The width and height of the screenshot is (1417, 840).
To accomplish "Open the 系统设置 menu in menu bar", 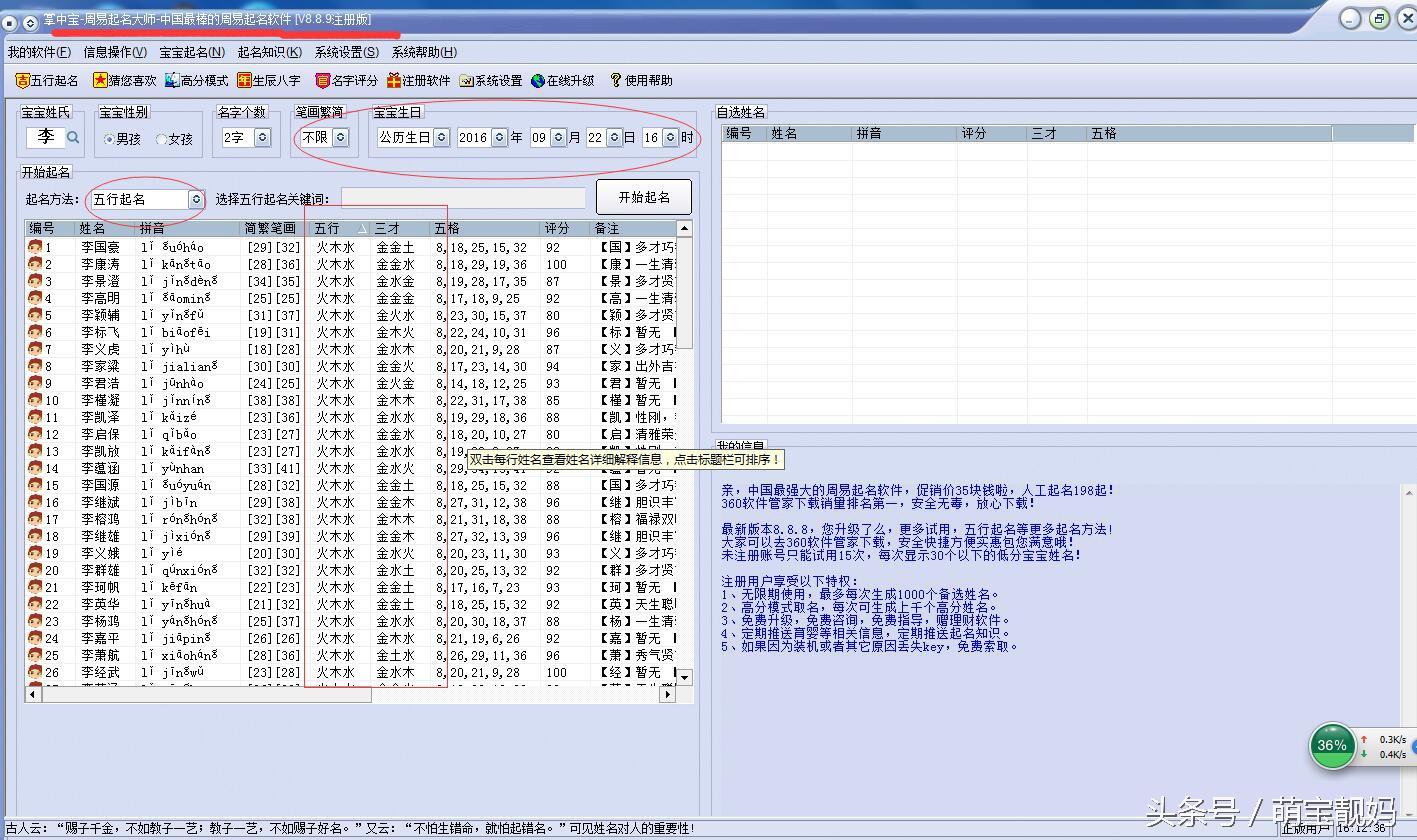I will coord(346,52).
